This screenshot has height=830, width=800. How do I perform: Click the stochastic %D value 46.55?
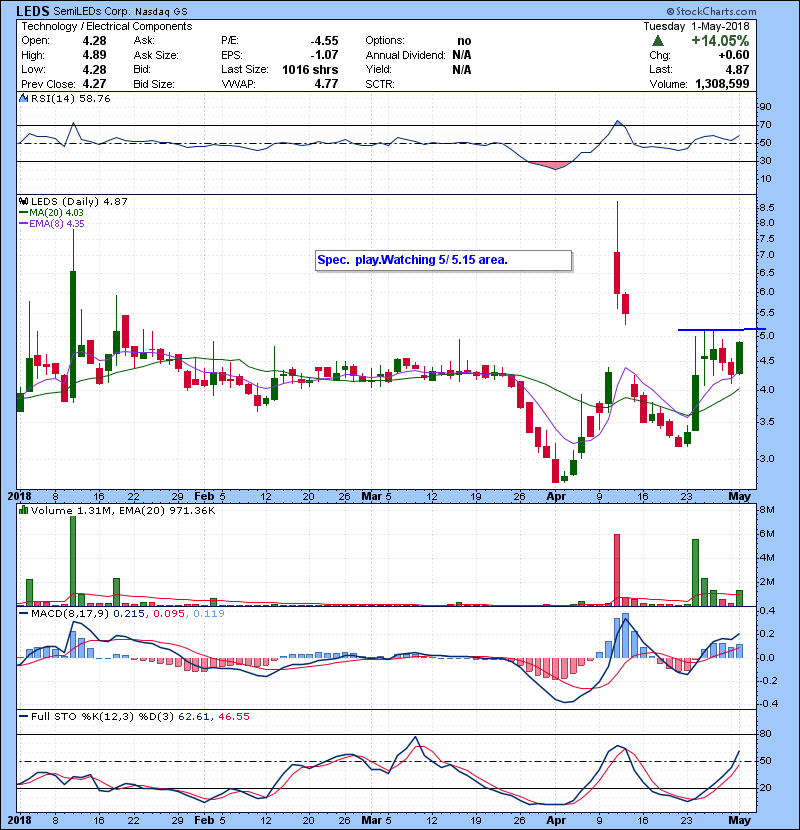[233, 717]
